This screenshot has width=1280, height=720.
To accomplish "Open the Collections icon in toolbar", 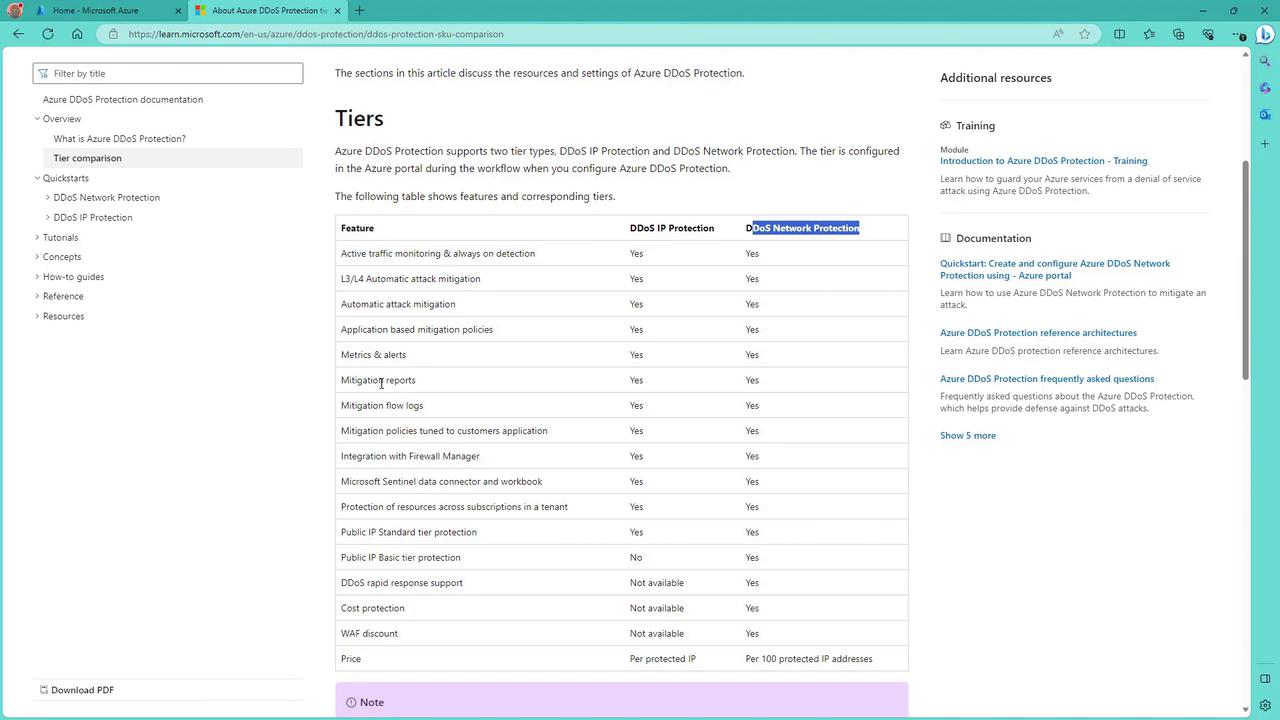I will 1179,34.
